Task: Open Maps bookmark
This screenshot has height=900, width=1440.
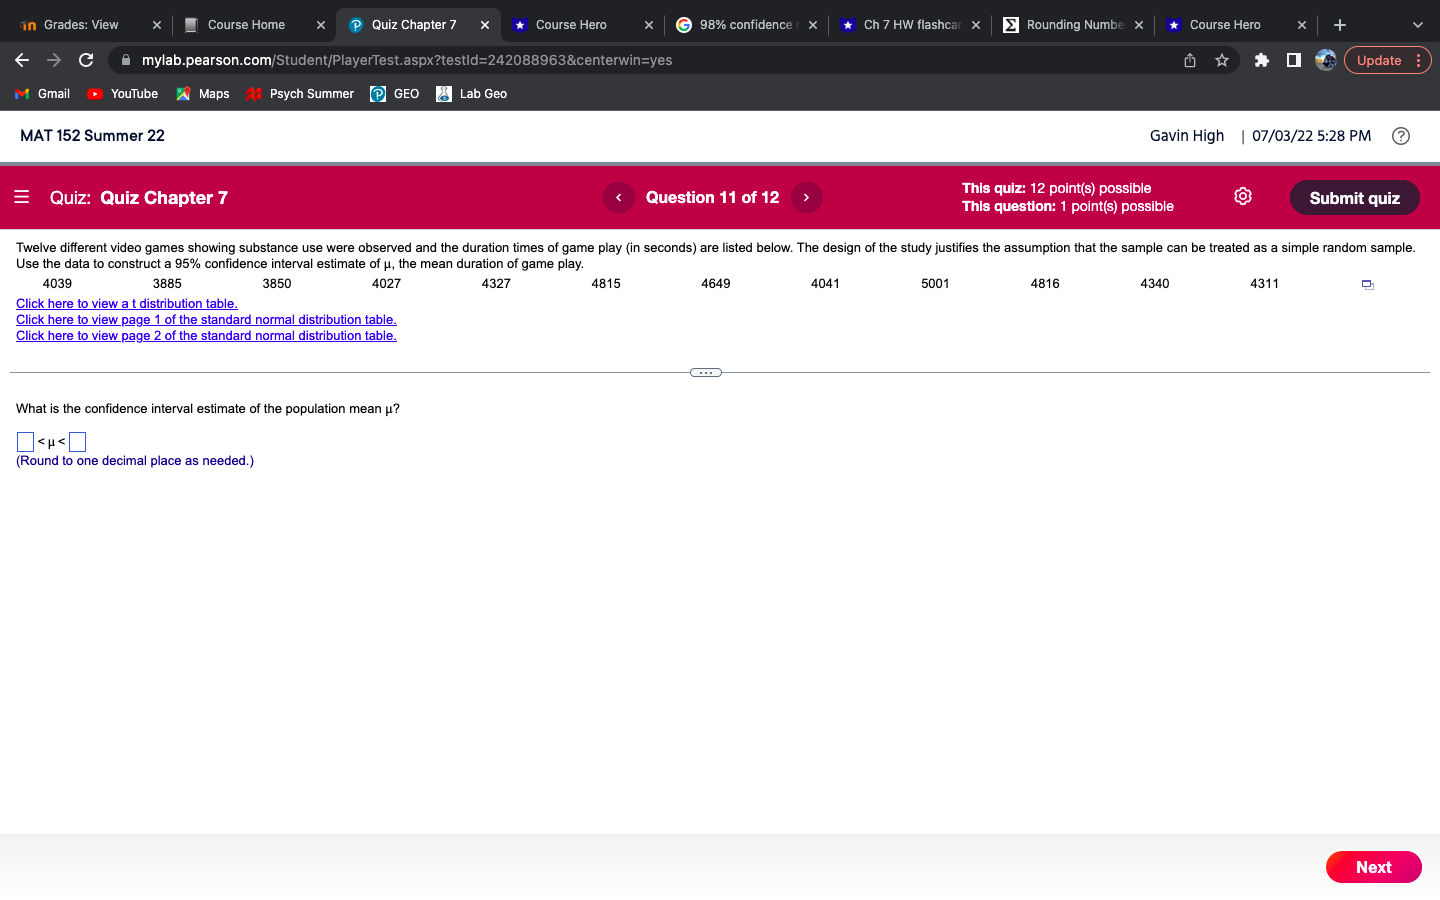Action: 203,94
